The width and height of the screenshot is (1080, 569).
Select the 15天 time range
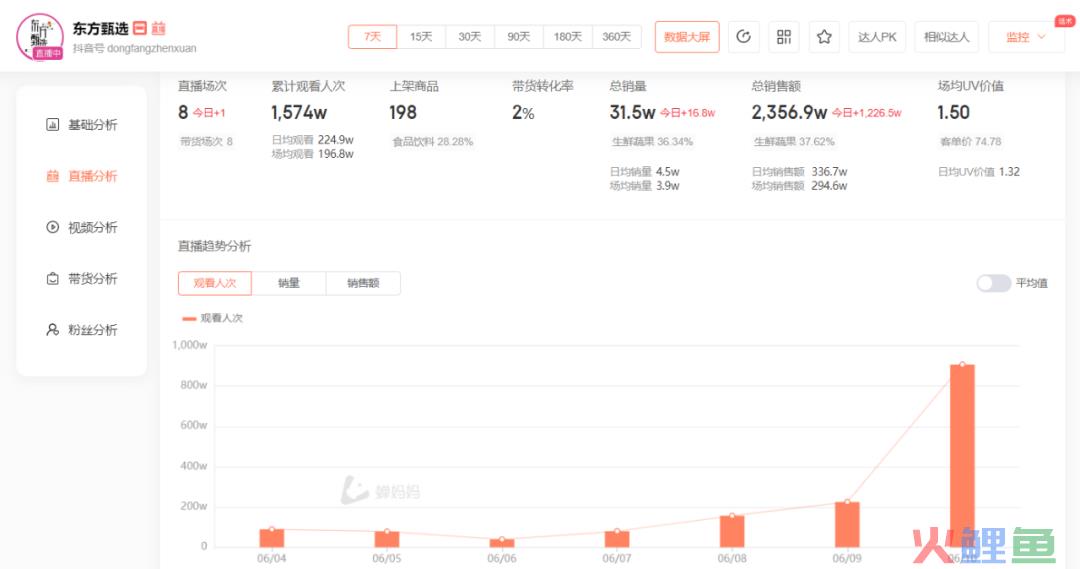click(422, 37)
